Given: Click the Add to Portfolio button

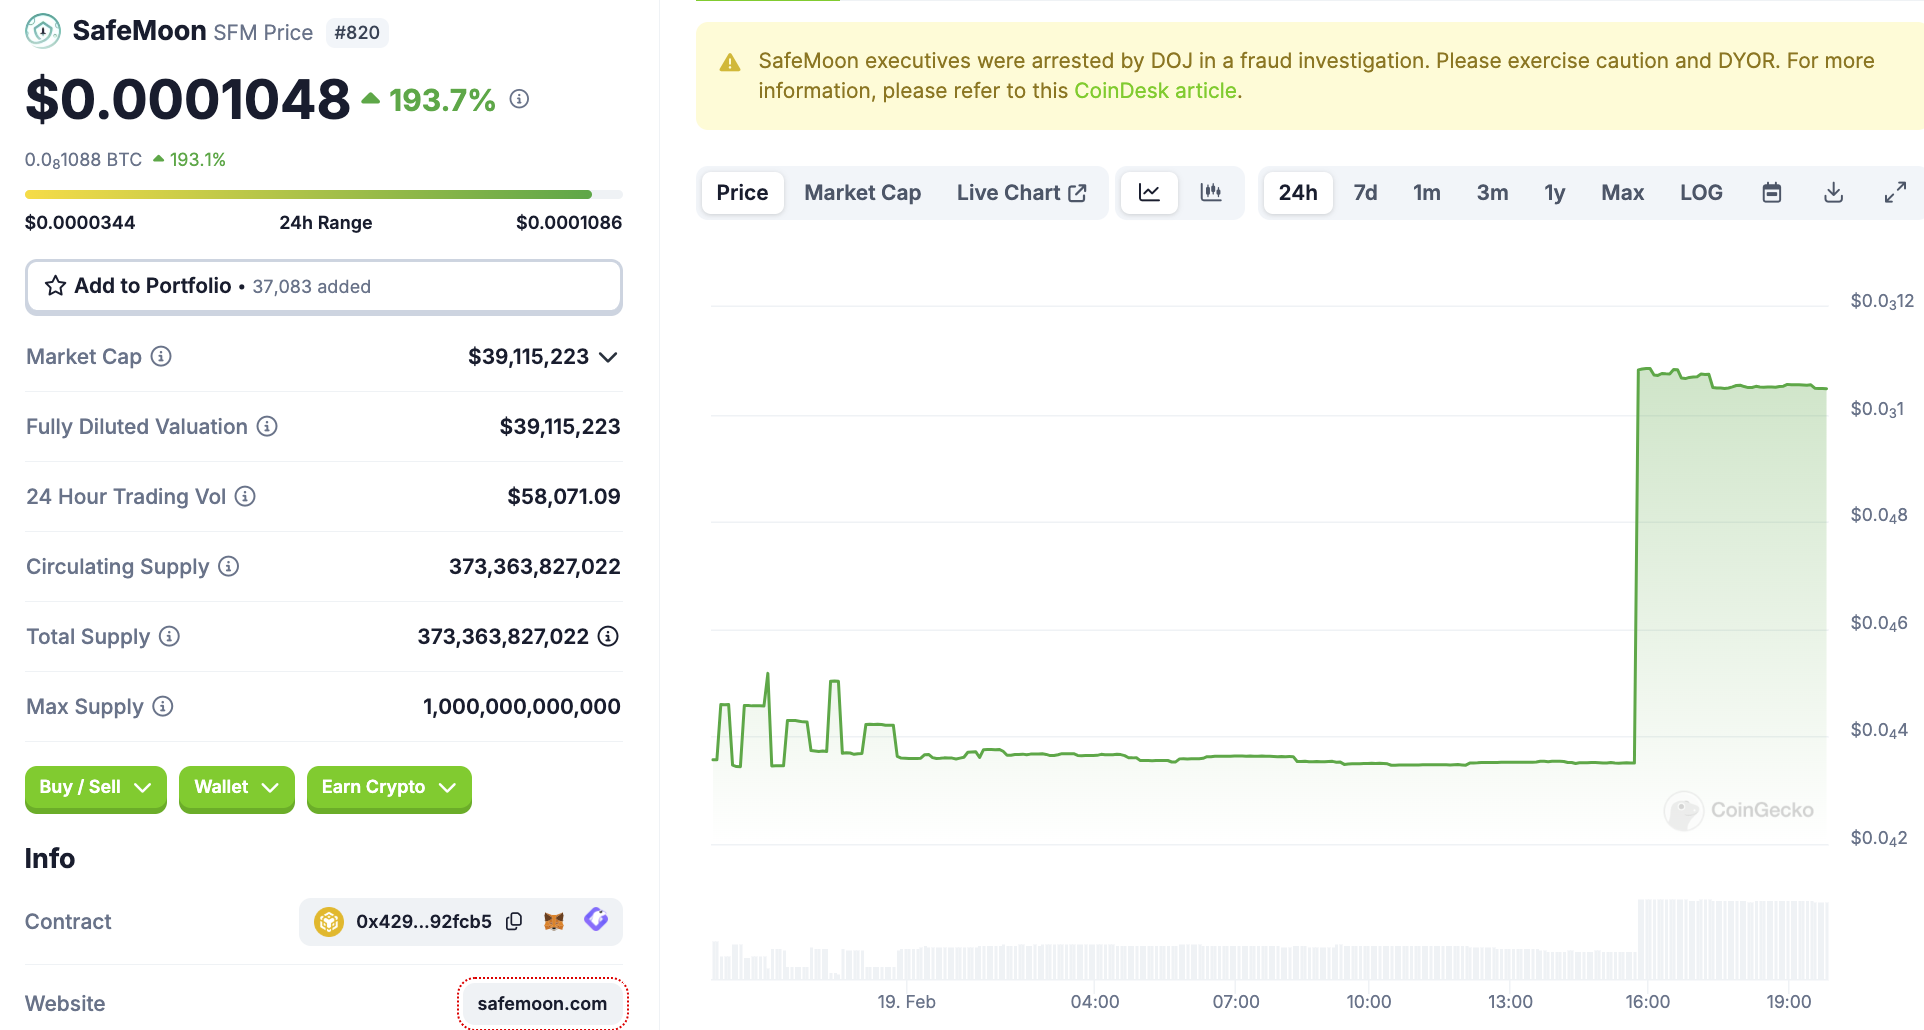Looking at the screenshot, I should [x=324, y=287].
